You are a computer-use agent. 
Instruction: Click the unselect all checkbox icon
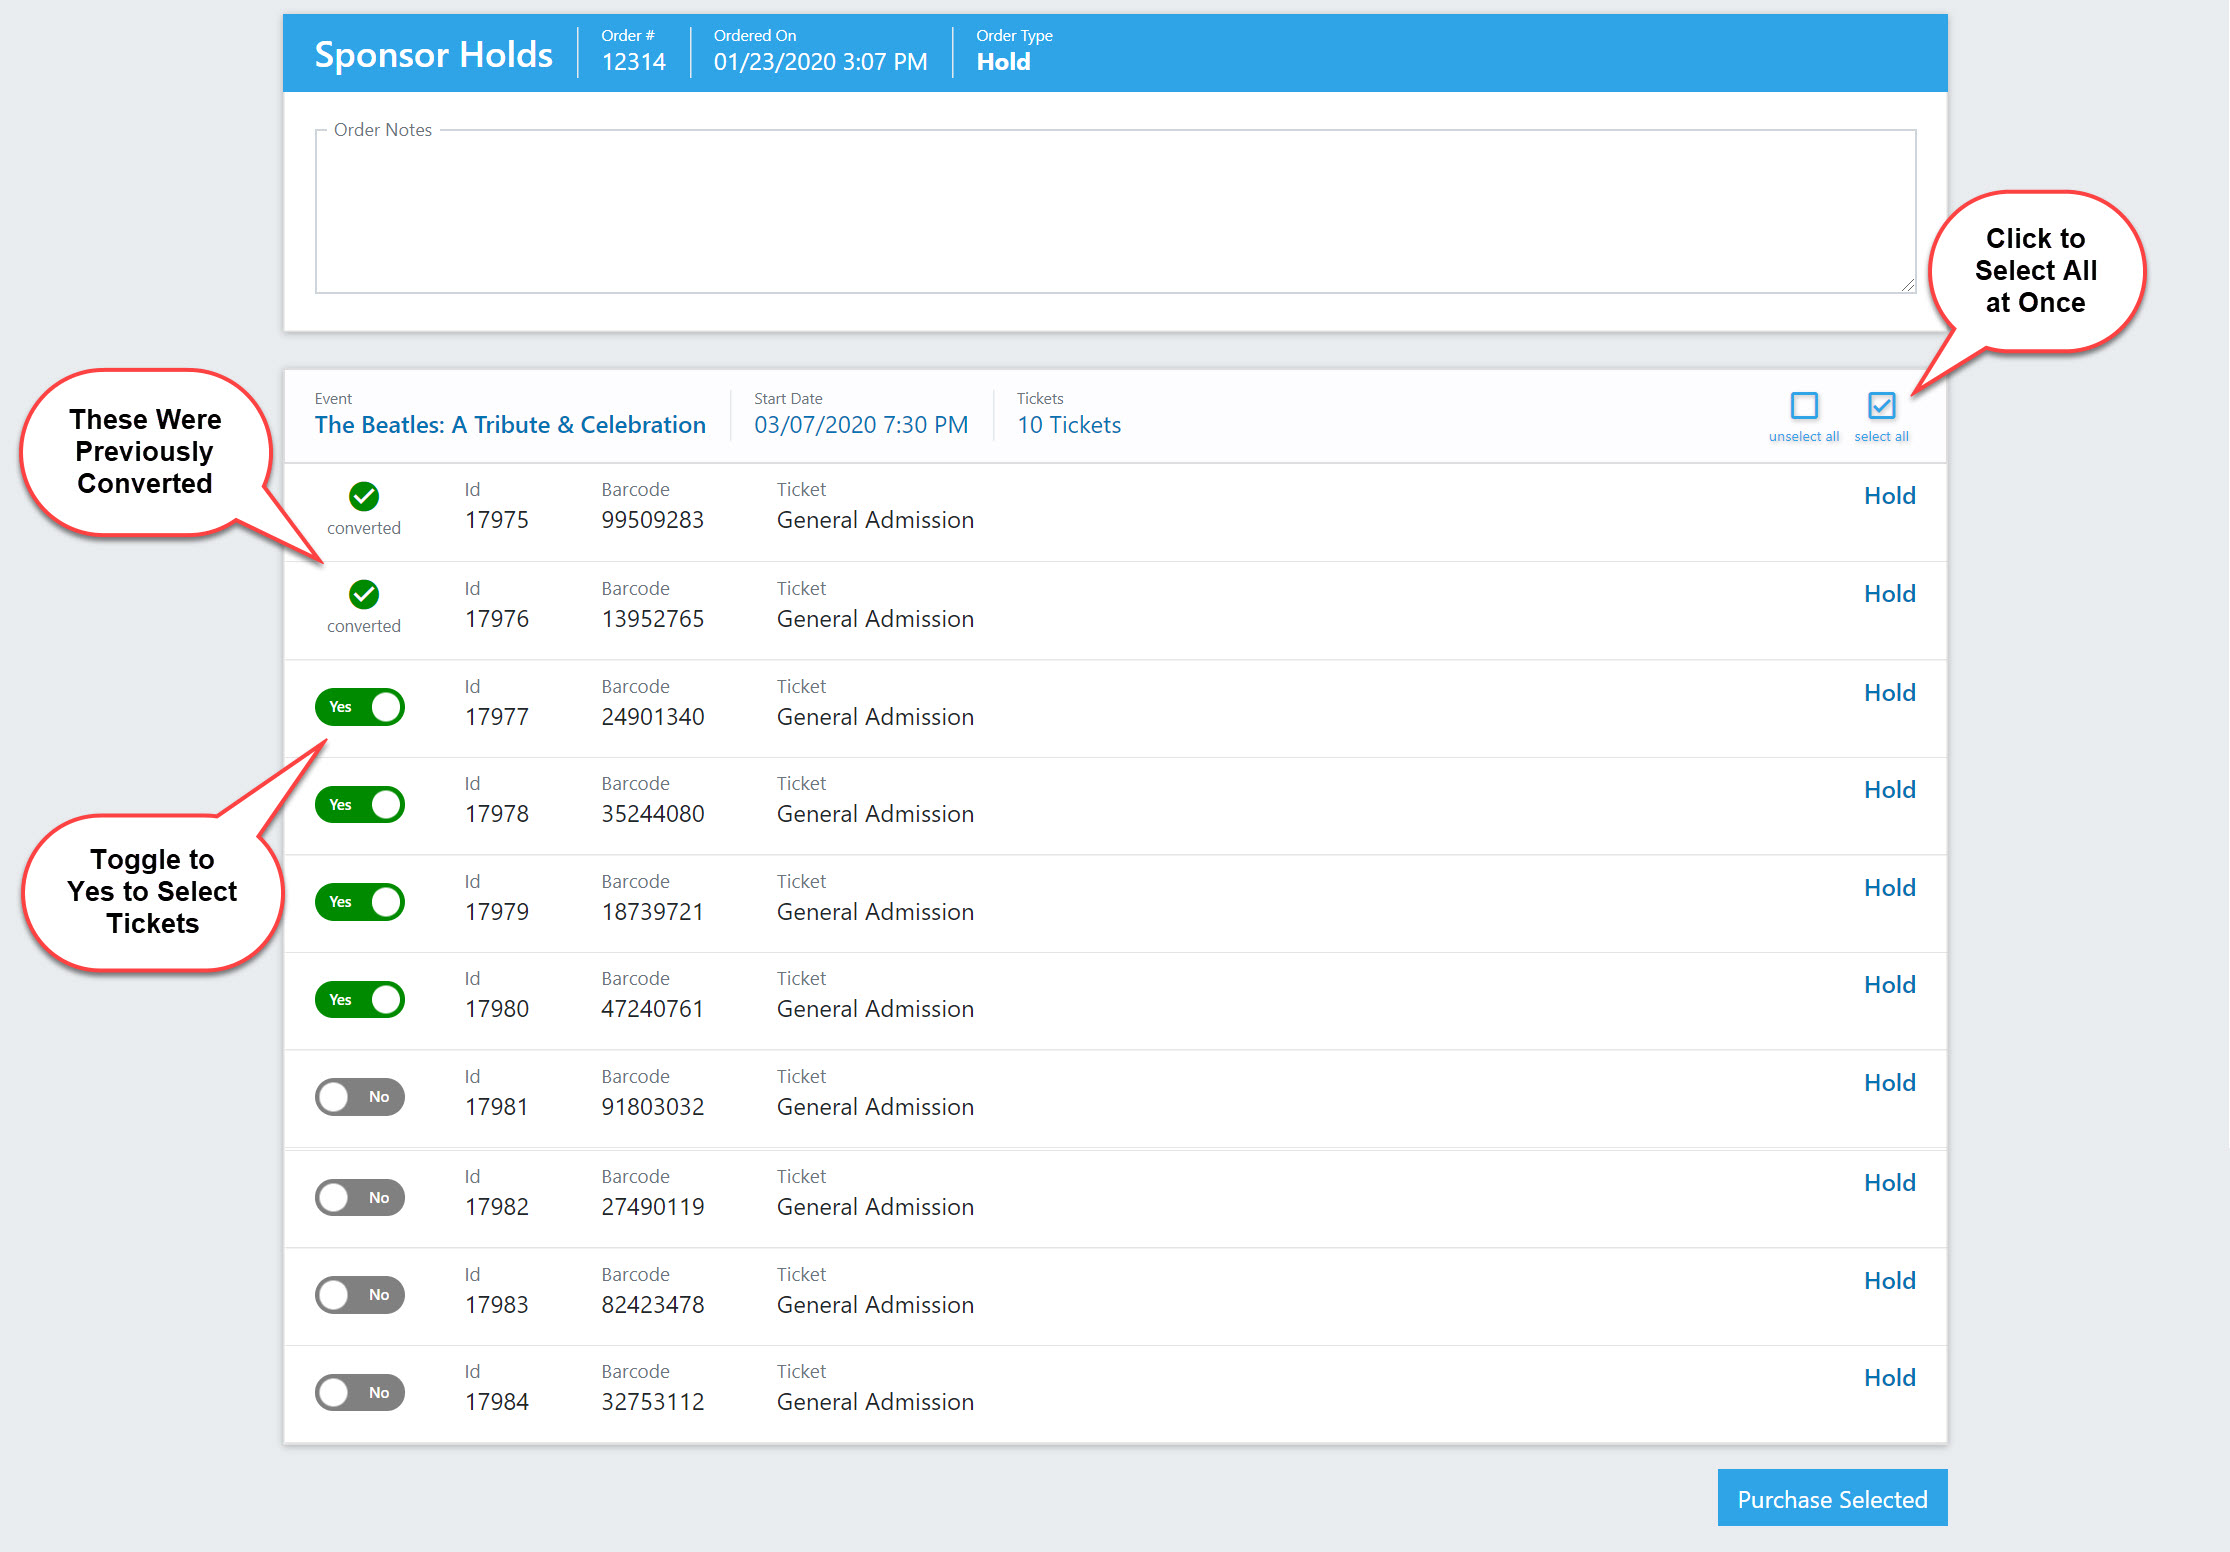(x=1804, y=406)
